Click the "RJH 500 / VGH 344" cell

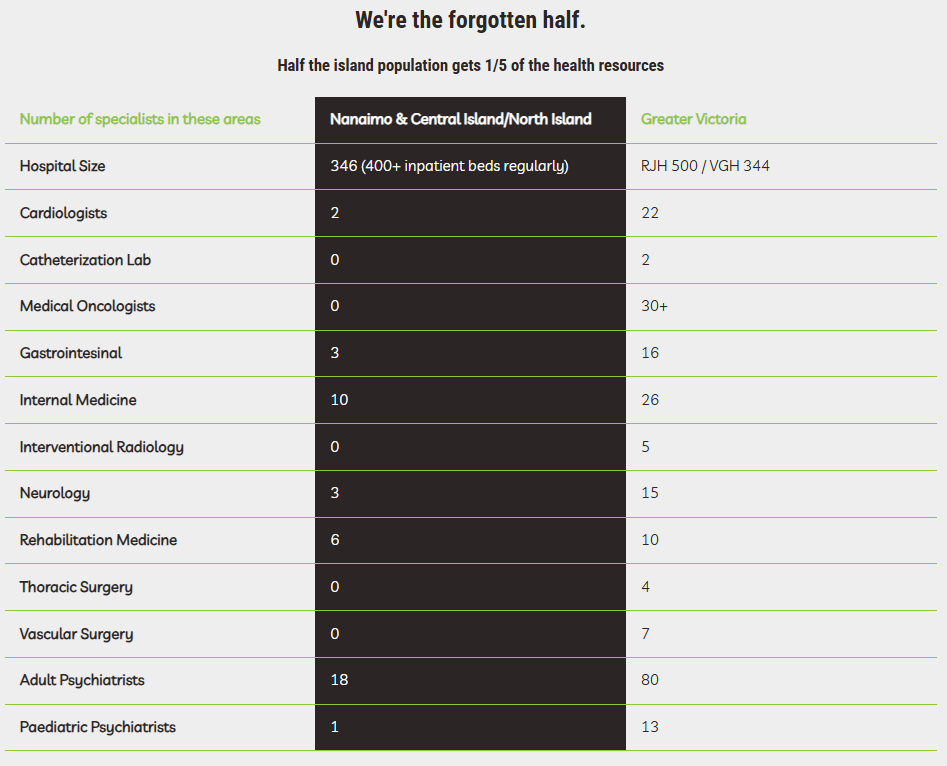[x=705, y=166]
